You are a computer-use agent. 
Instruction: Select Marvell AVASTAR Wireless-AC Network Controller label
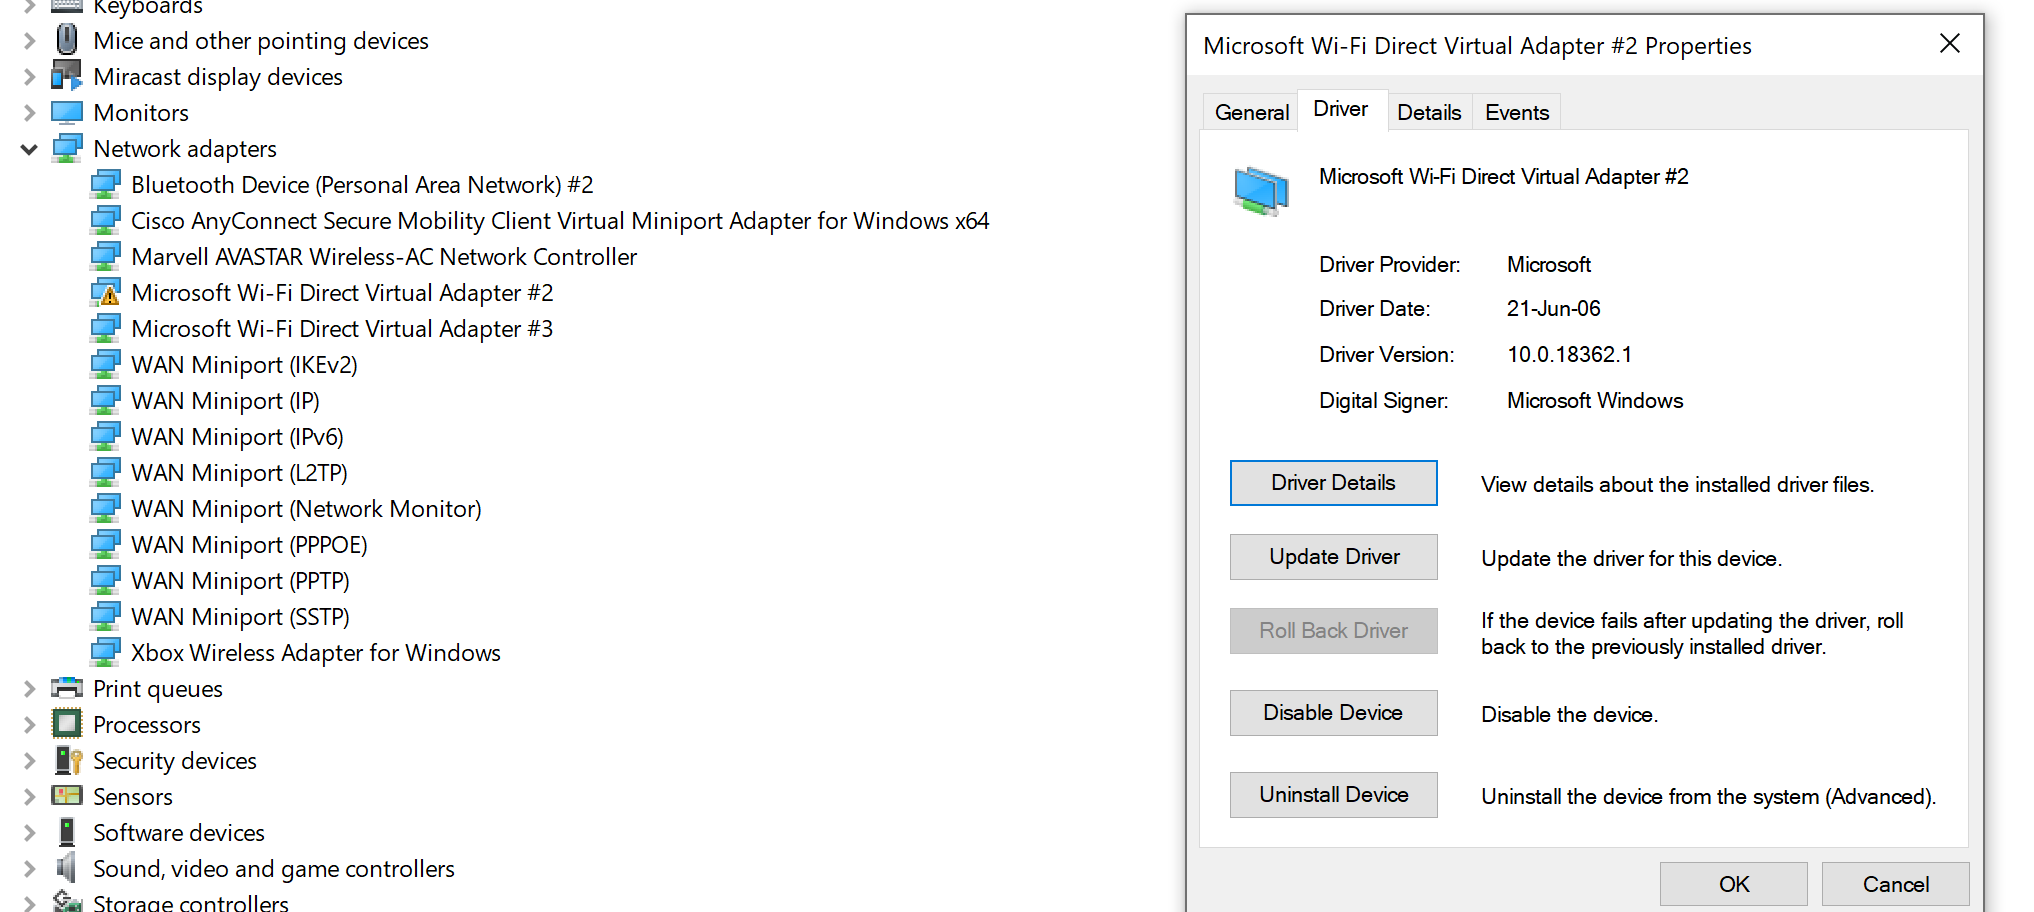(x=384, y=257)
